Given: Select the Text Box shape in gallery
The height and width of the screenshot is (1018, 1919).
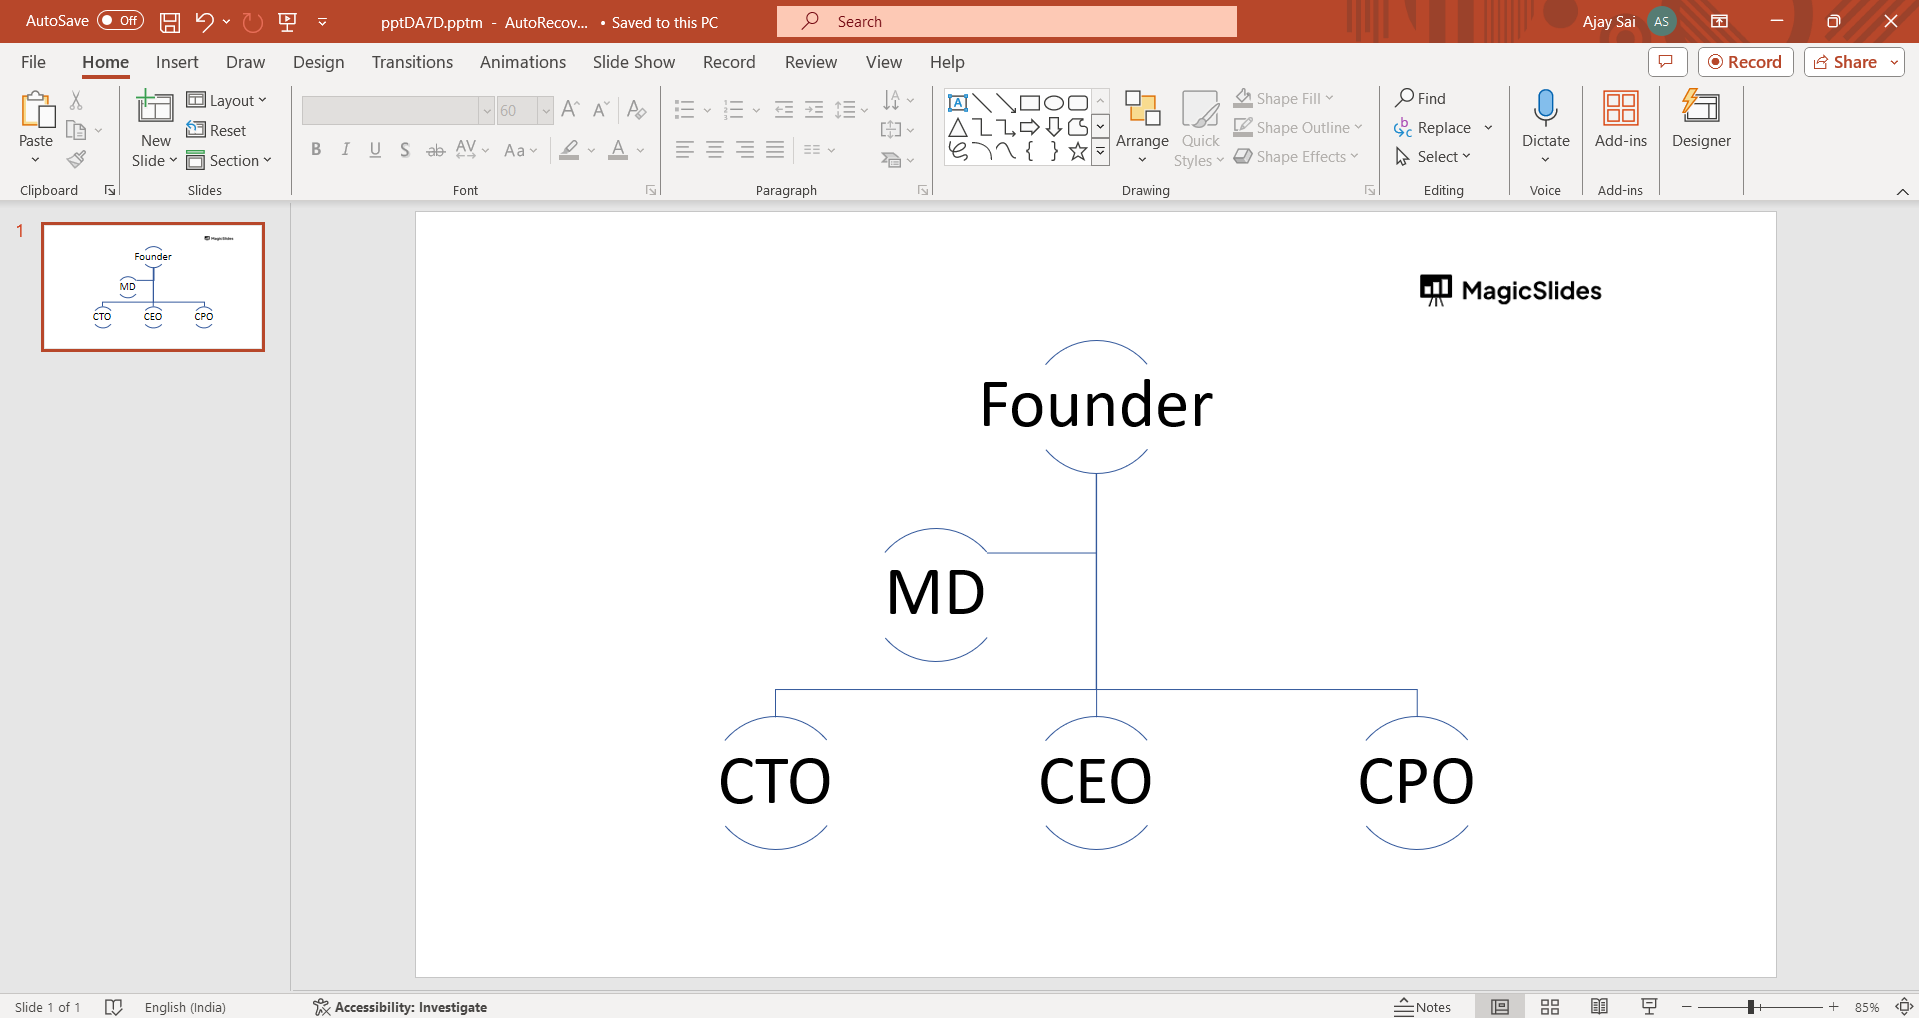Looking at the screenshot, I should (958, 103).
